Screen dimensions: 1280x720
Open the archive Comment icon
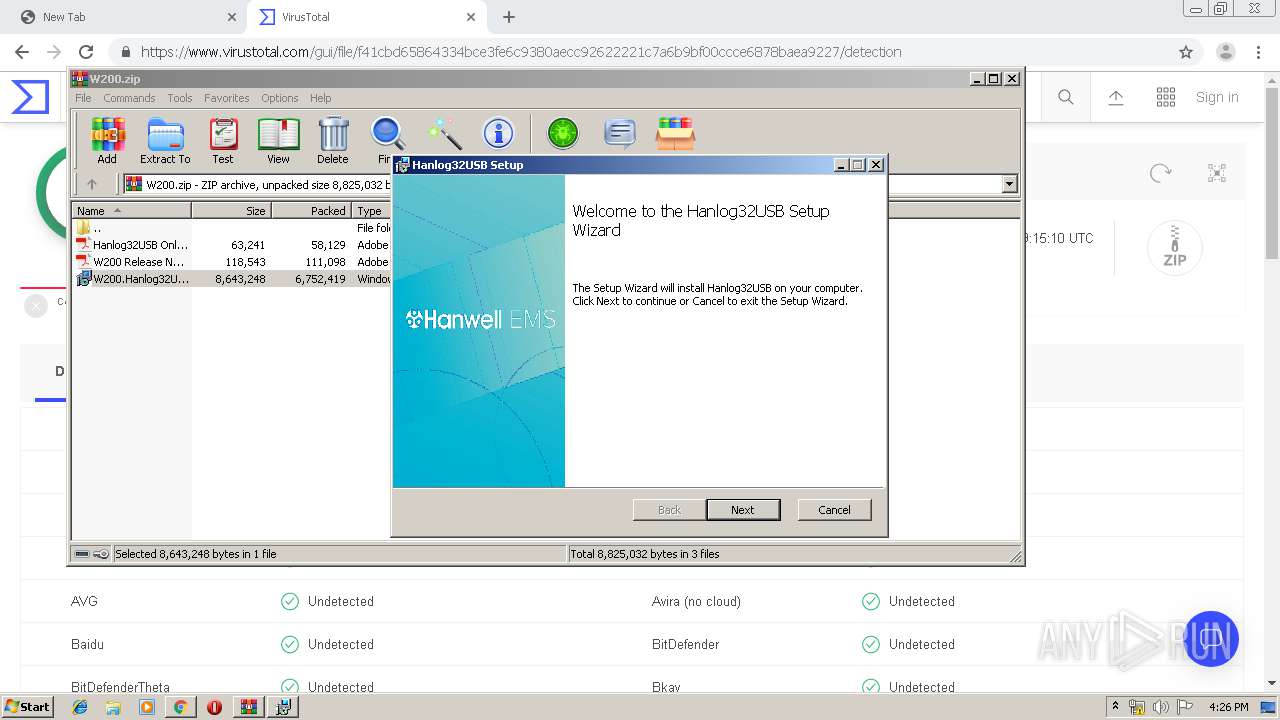620,134
